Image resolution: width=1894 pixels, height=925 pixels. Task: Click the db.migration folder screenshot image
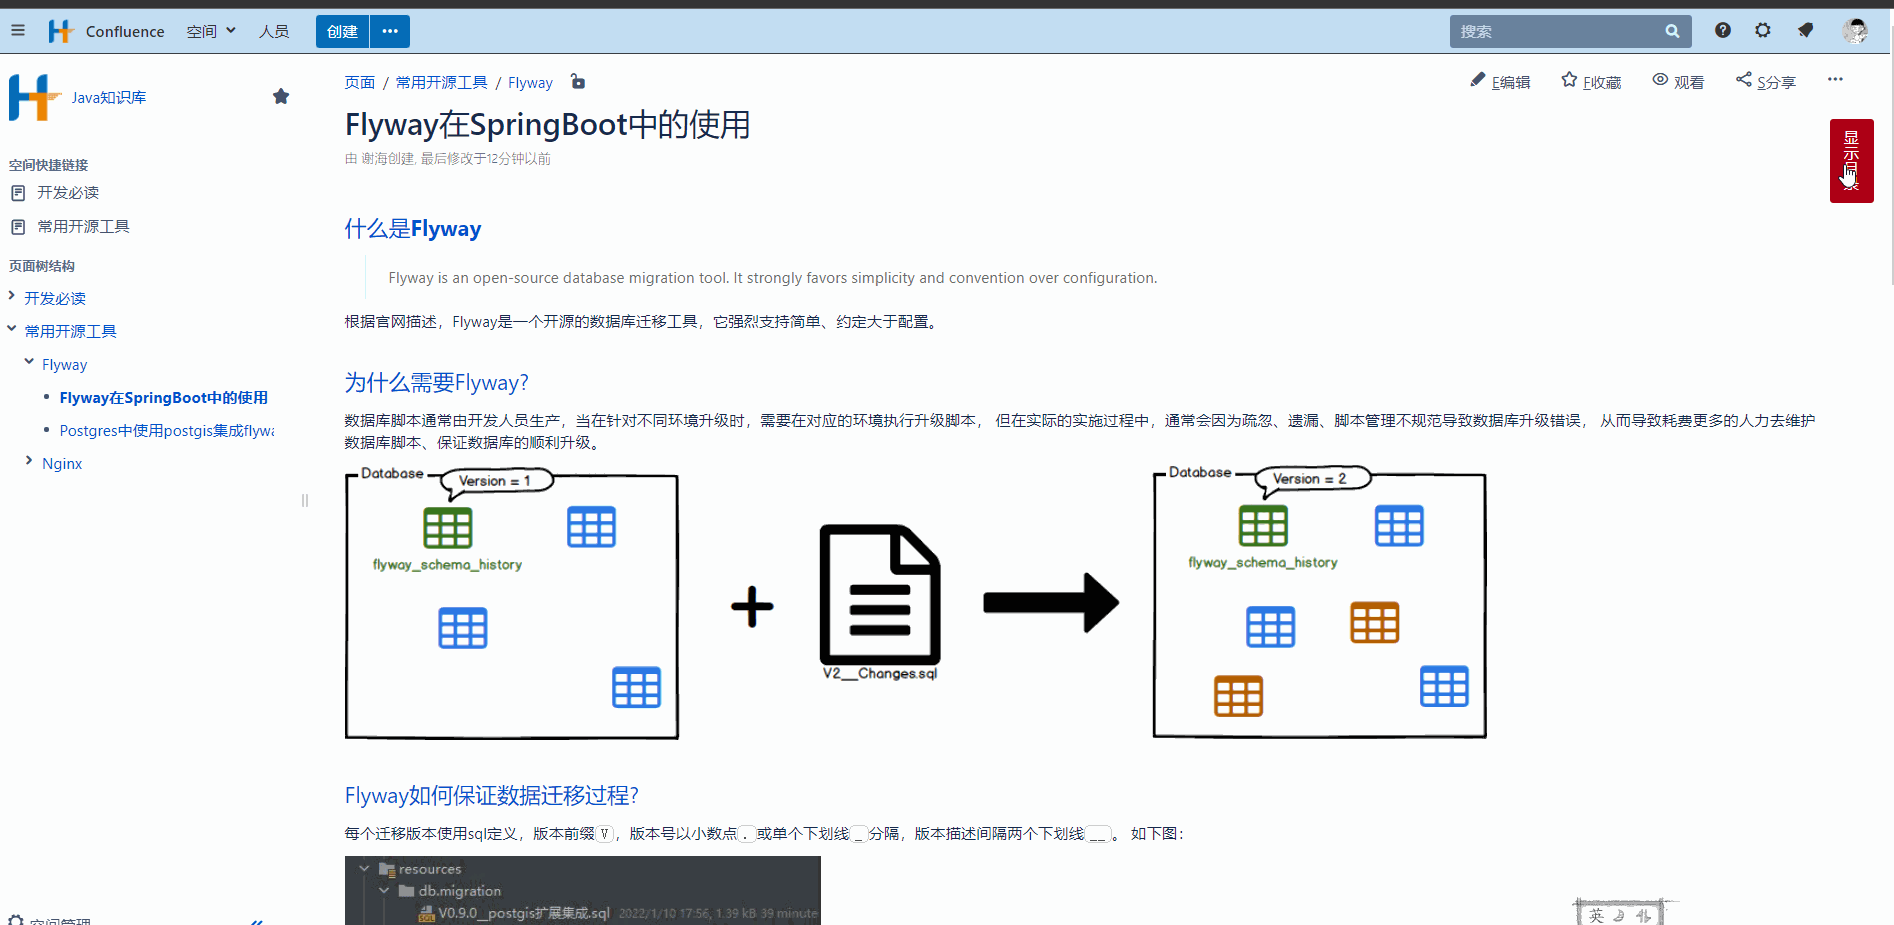pos(583,890)
